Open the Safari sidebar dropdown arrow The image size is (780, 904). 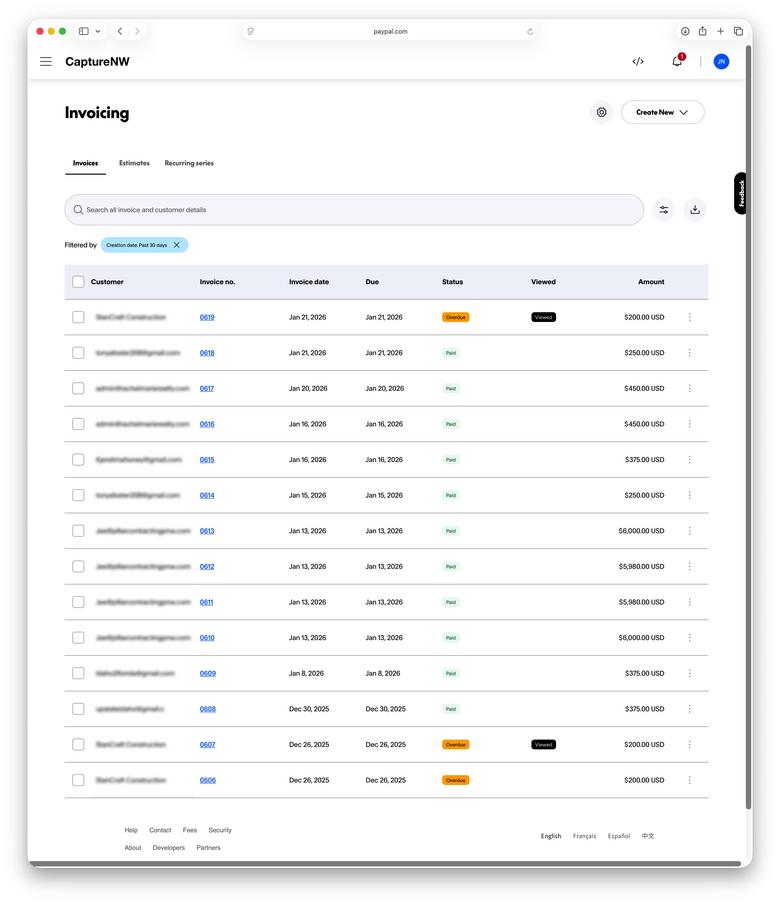click(98, 32)
